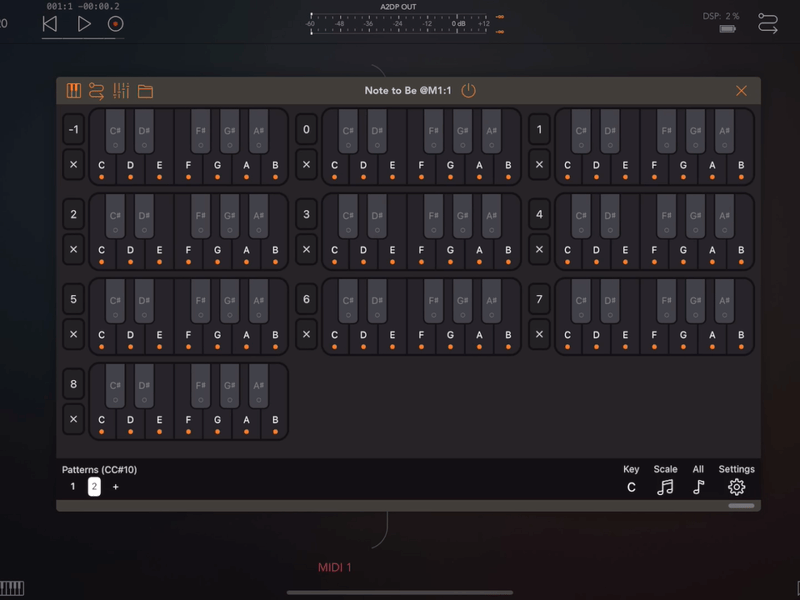Screen dimensions: 800x600
Task: Open the MIDI routing arrow icon
Action: coord(95,90)
